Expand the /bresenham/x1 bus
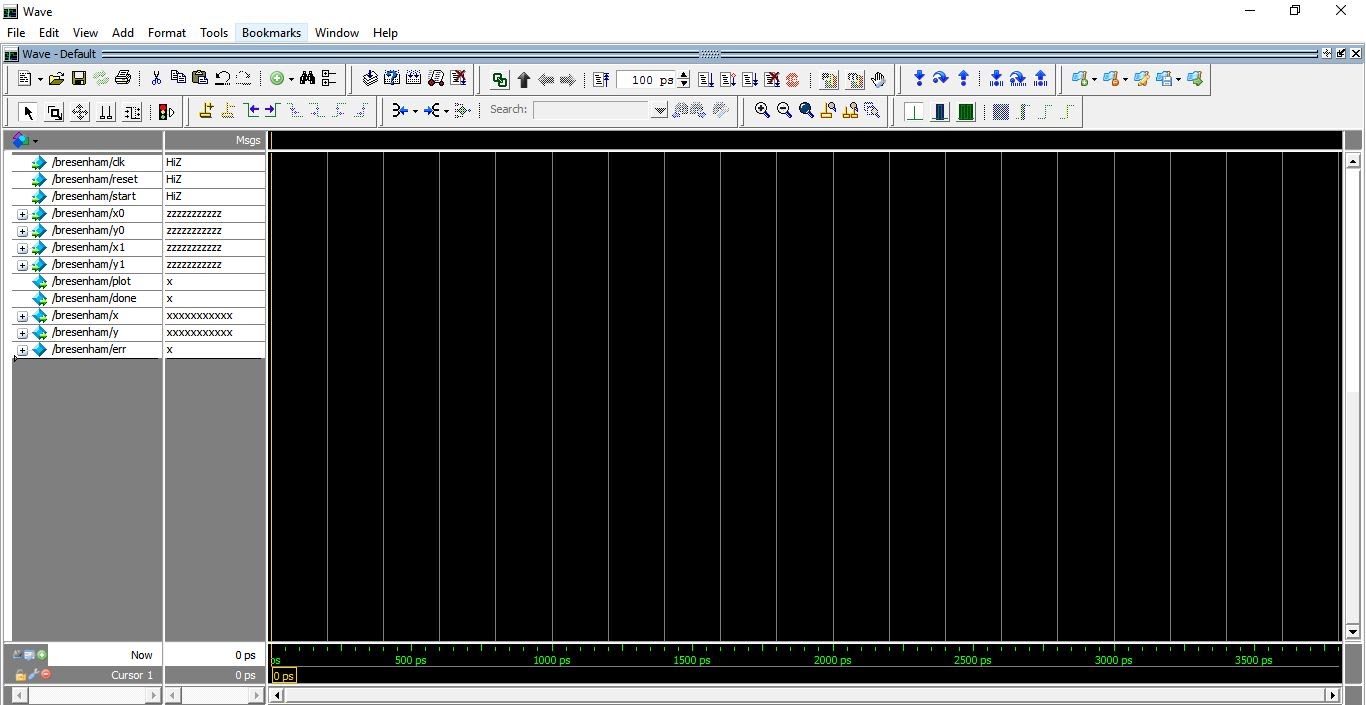The height and width of the screenshot is (705, 1366). tap(22, 248)
